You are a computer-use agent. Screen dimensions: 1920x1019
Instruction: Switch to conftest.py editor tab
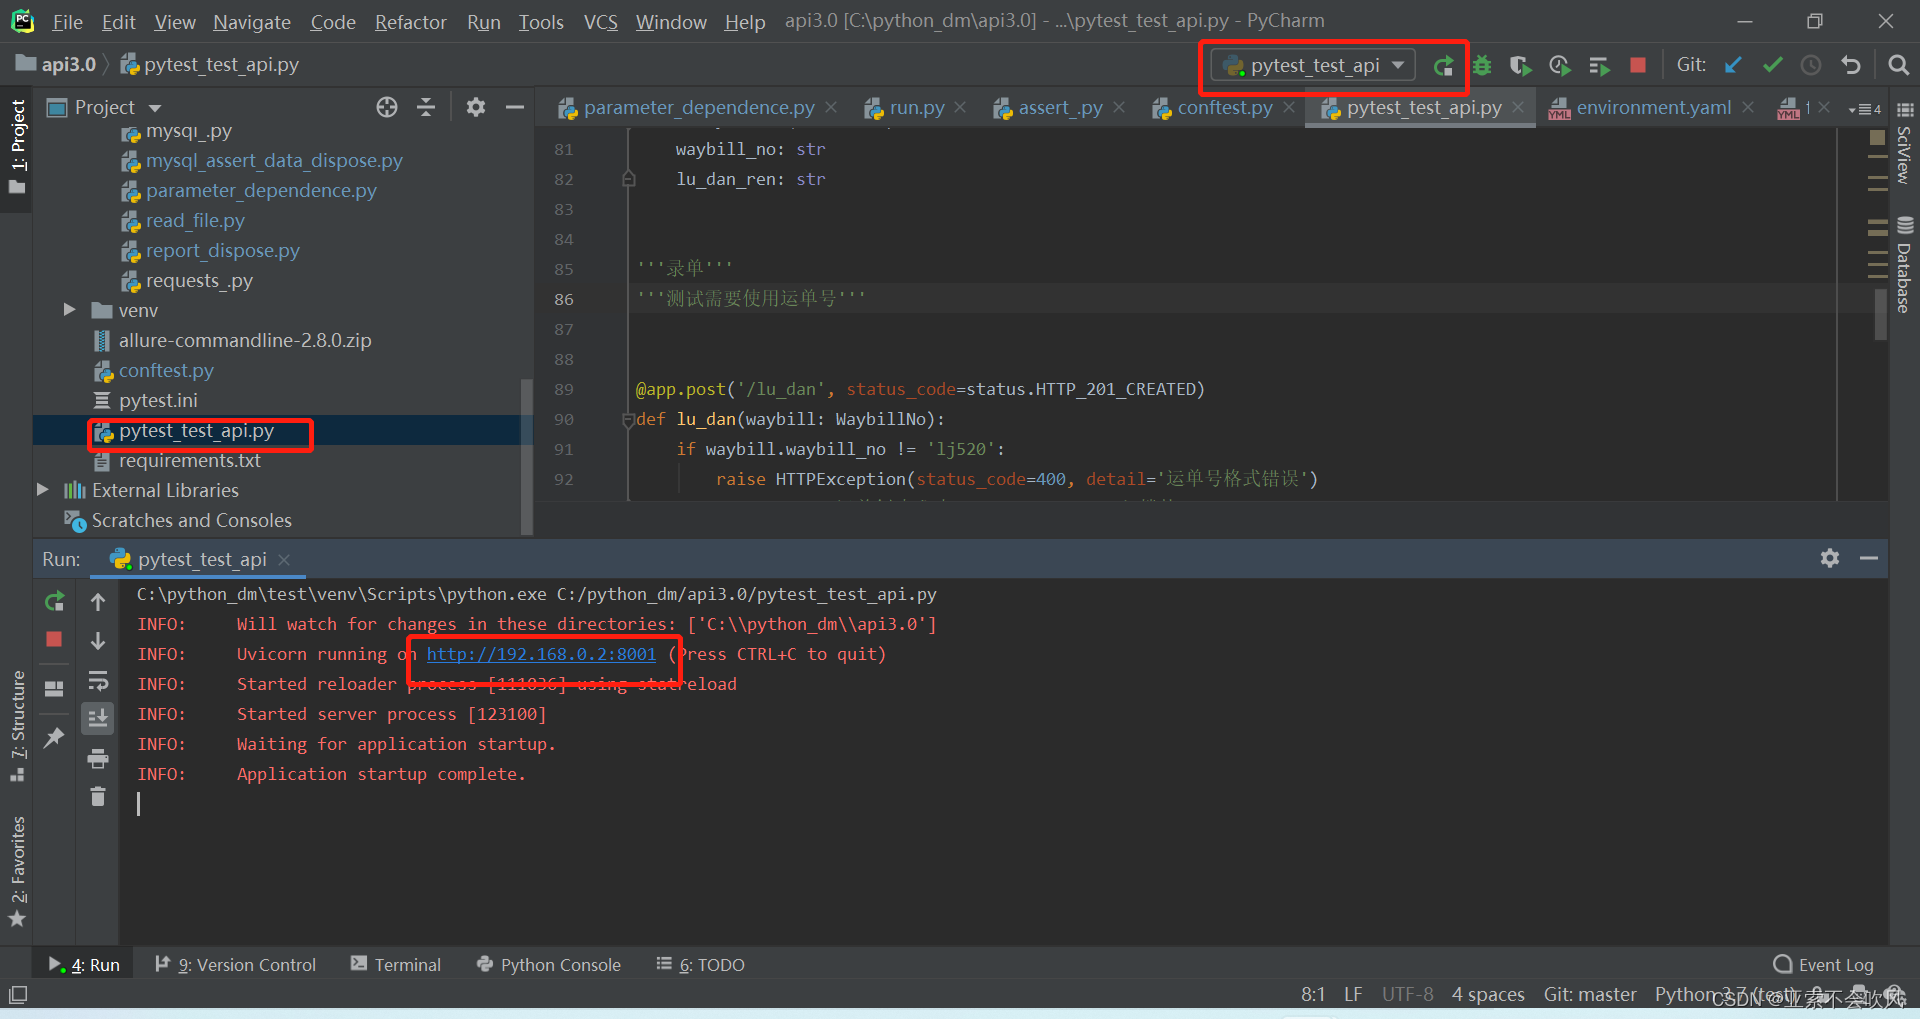pos(1224,108)
